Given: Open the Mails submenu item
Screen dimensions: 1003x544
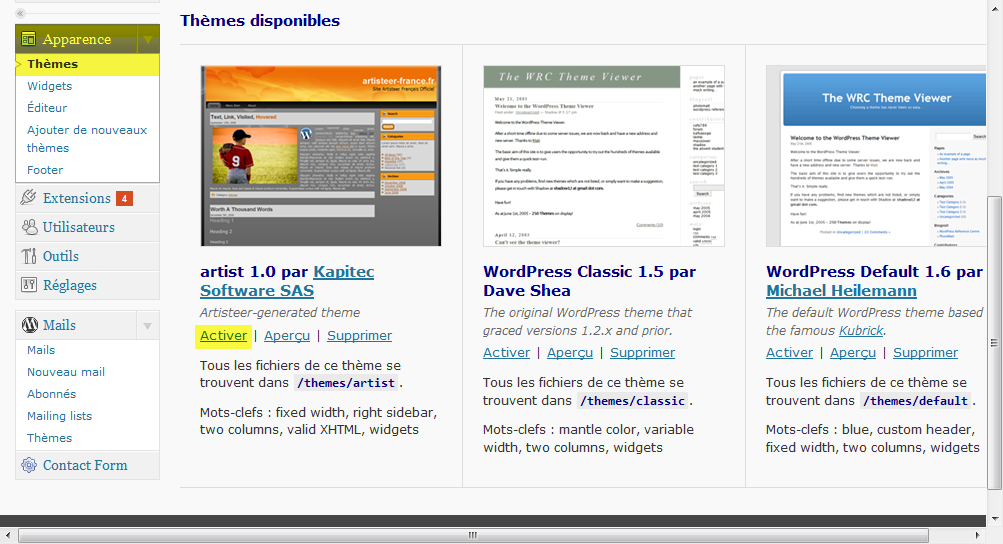Looking at the screenshot, I should [x=41, y=350].
